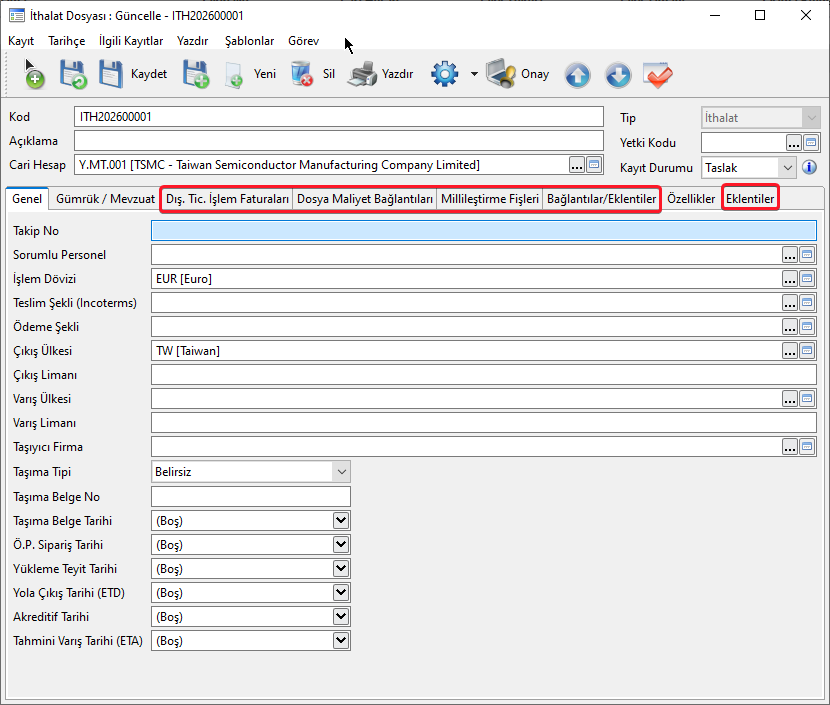
Task: Go to next record with down arrow
Action: click(618, 75)
